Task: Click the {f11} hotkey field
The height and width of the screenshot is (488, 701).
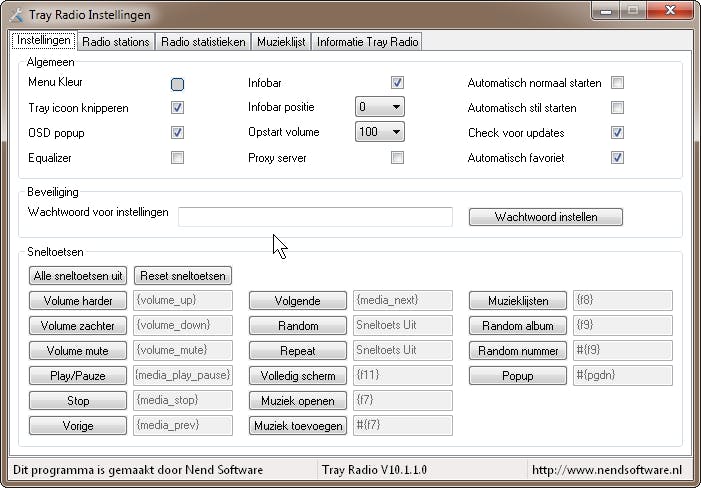Action: pyautogui.click(x=403, y=375)
